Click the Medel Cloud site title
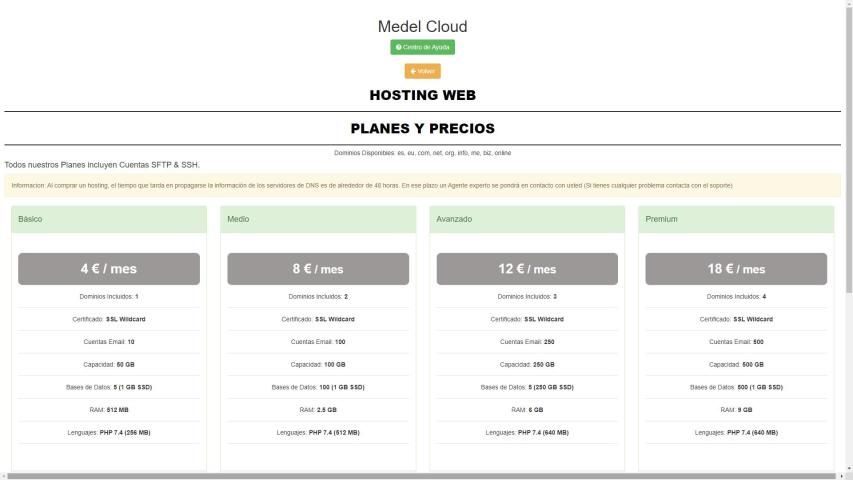The image size is (853, 480). tap(422, 27)
